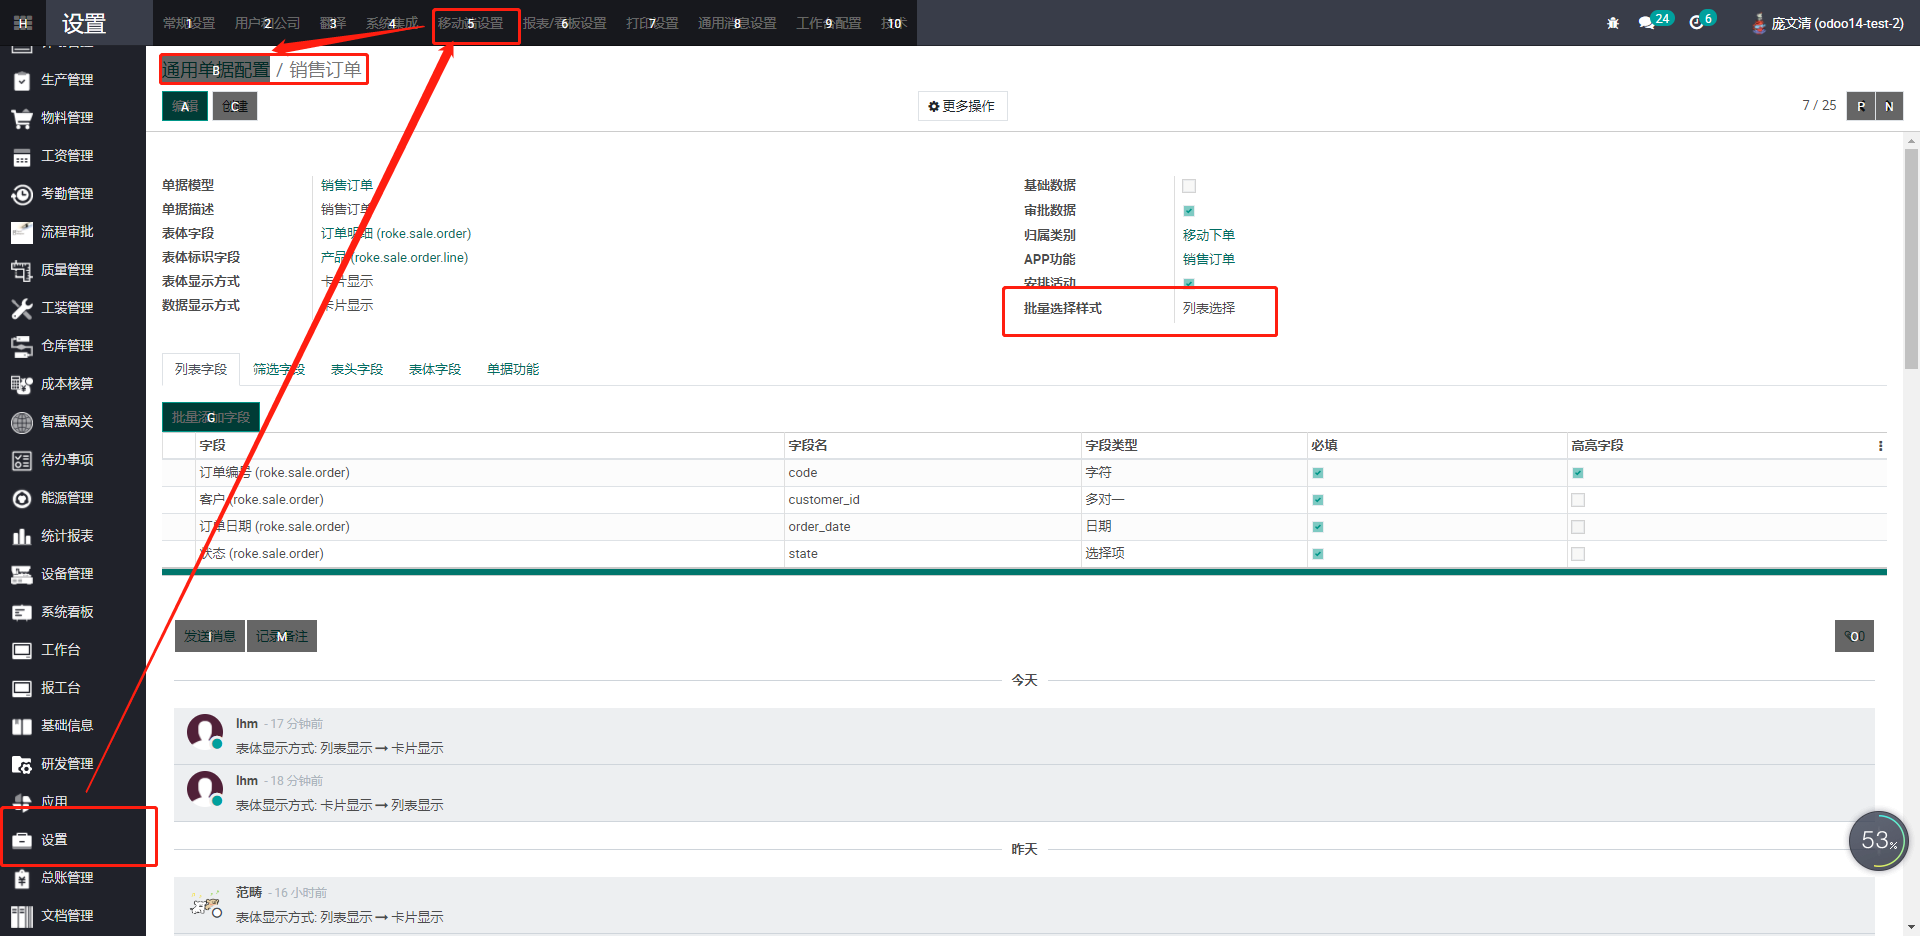Open 设备管理 in the sidebar
Image resolution: width=1920 pixels, height=936 pixels.
coord(66,574)
